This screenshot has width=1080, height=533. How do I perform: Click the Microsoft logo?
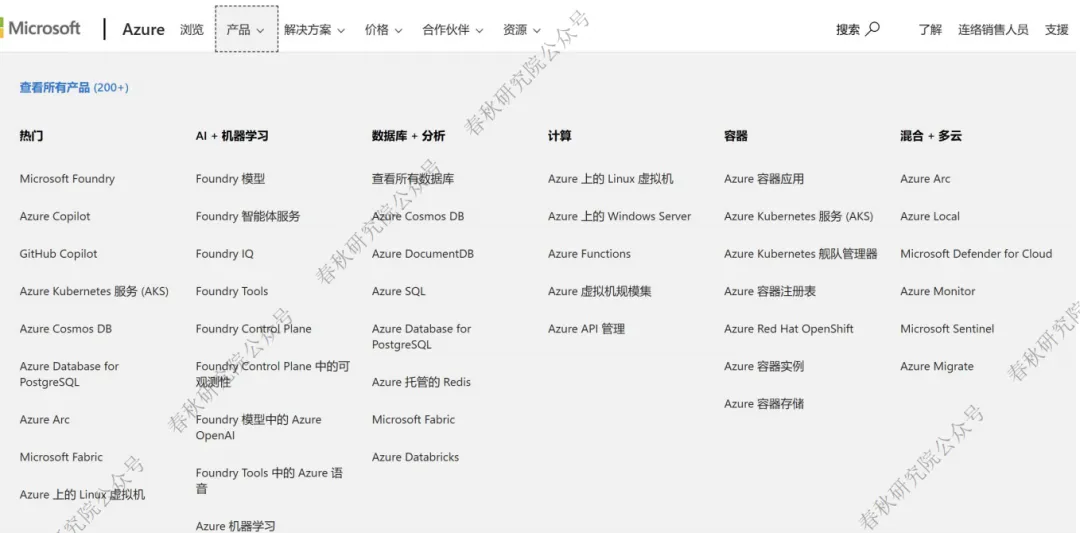pyautogui.click(x=40, y=28)
